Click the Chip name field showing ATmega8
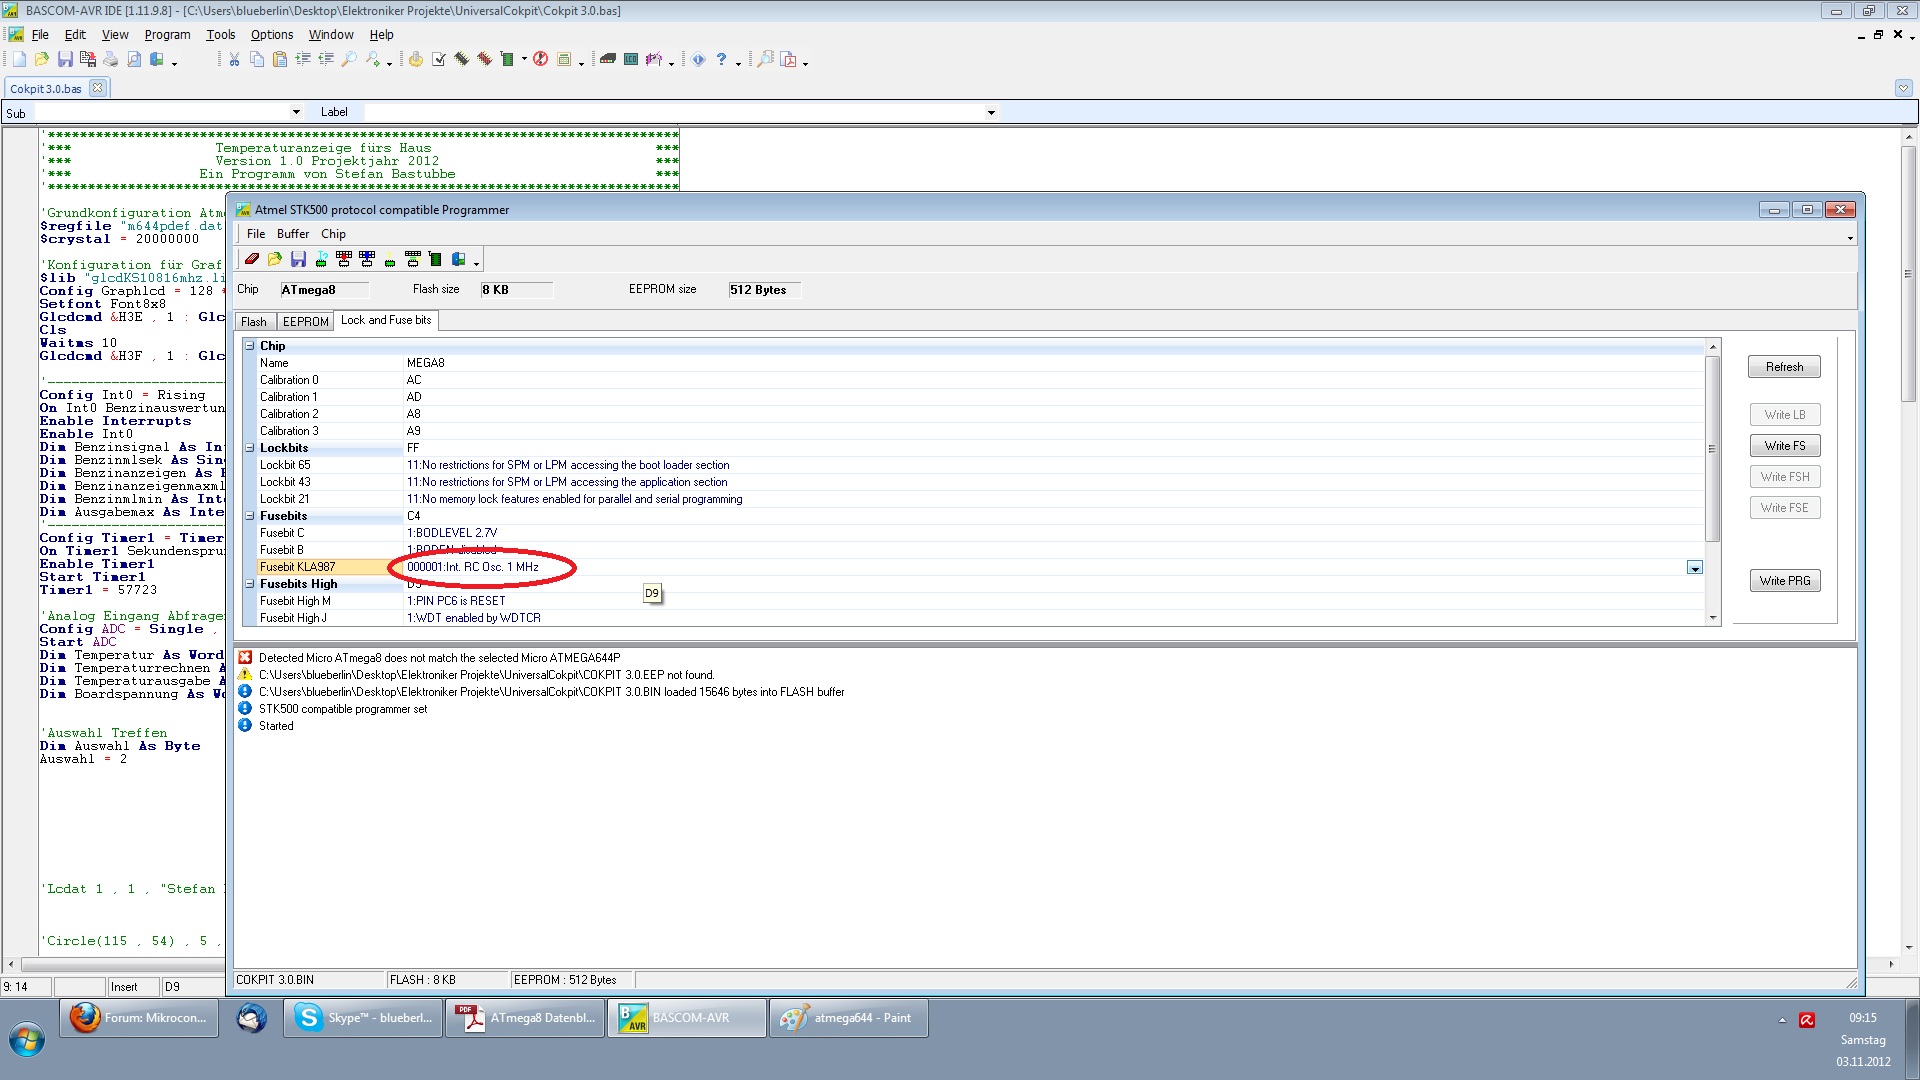The height and width of the screenshot is (1080, 1920). [x=324, y=290]
